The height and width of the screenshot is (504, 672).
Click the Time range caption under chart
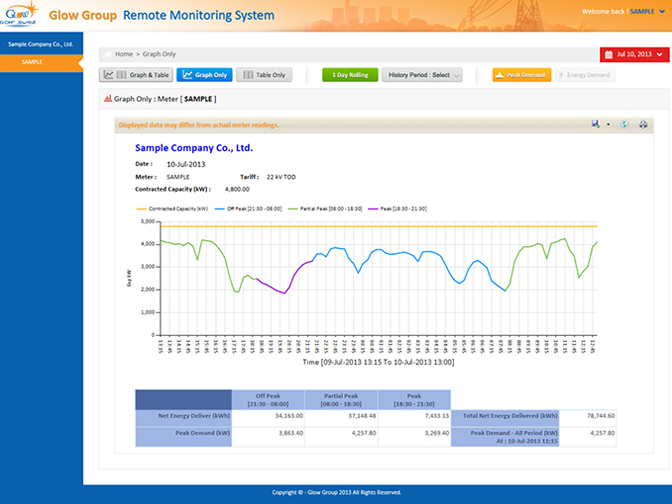click(x=378, y=362)
